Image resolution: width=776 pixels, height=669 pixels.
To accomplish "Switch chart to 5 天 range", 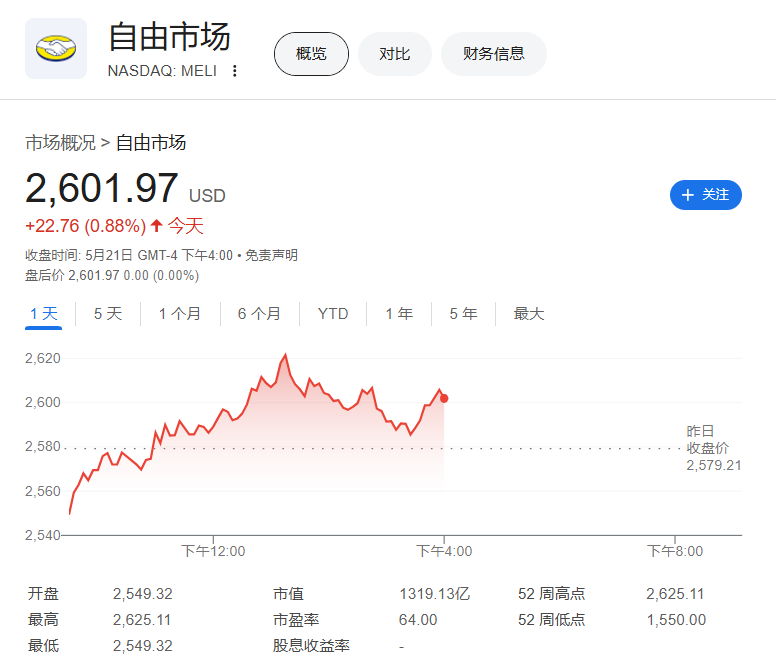I will tap(108, 314).
